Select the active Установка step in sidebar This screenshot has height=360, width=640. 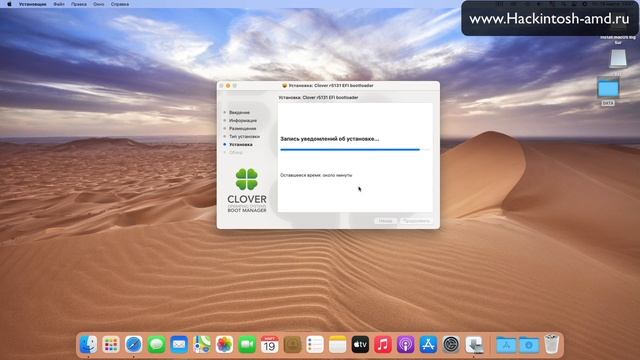tap(240, 144)
